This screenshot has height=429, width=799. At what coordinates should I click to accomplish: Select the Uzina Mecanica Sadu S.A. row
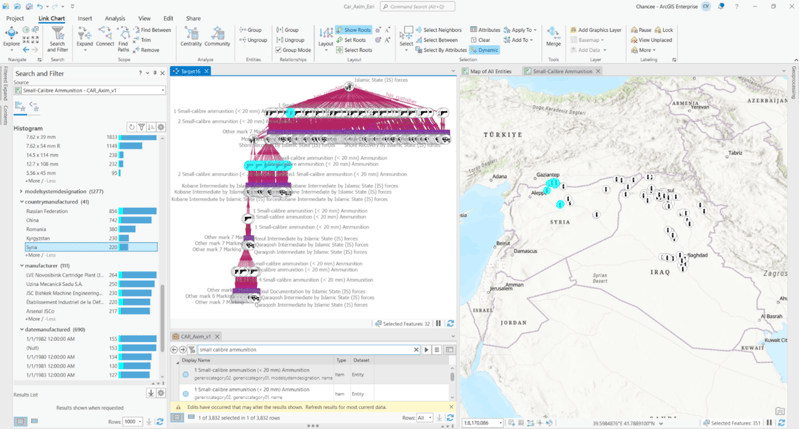(91, 284)
